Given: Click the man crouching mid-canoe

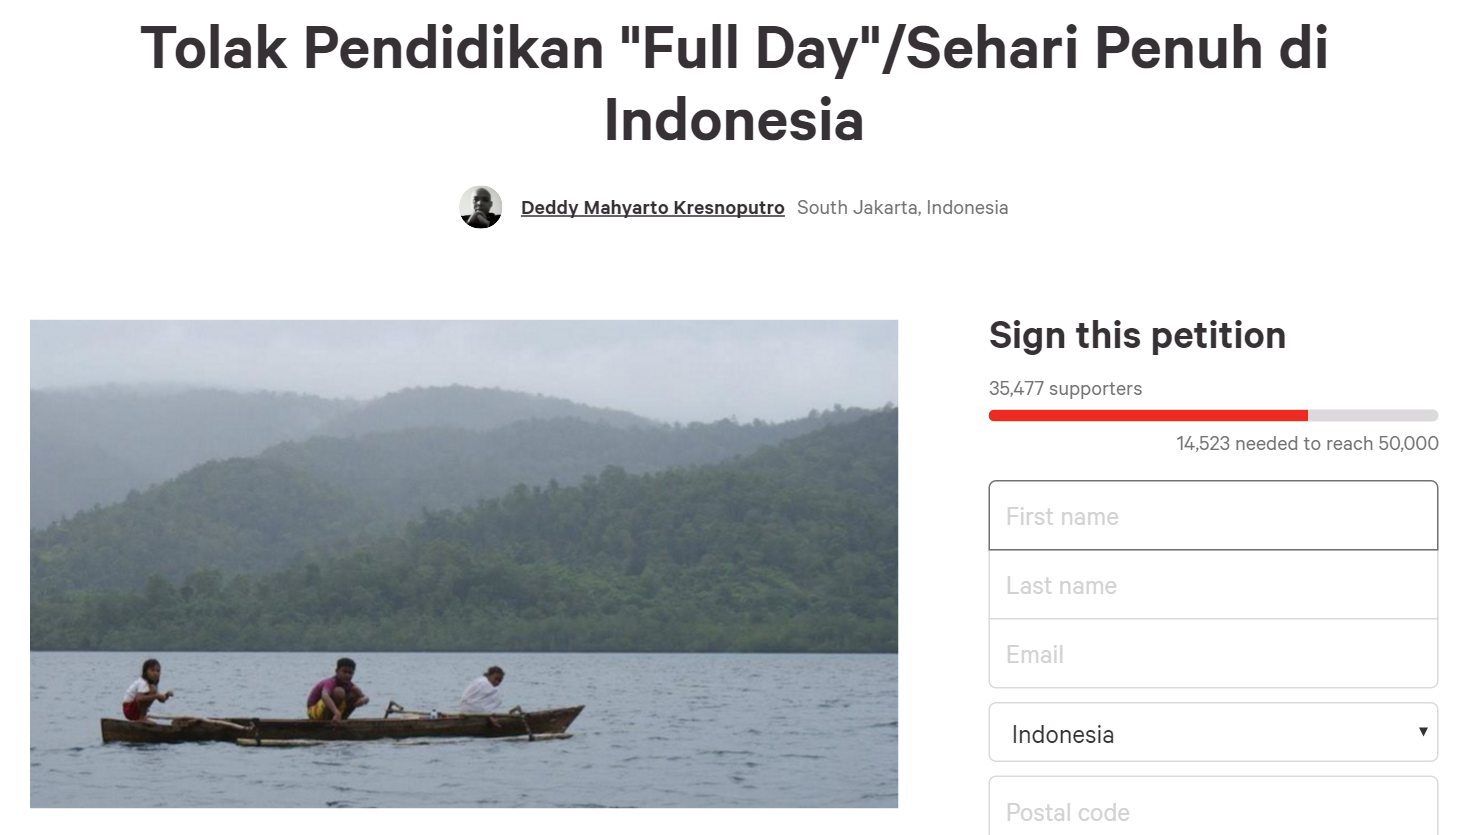Looking at the screenshot, I should point(335,690).
